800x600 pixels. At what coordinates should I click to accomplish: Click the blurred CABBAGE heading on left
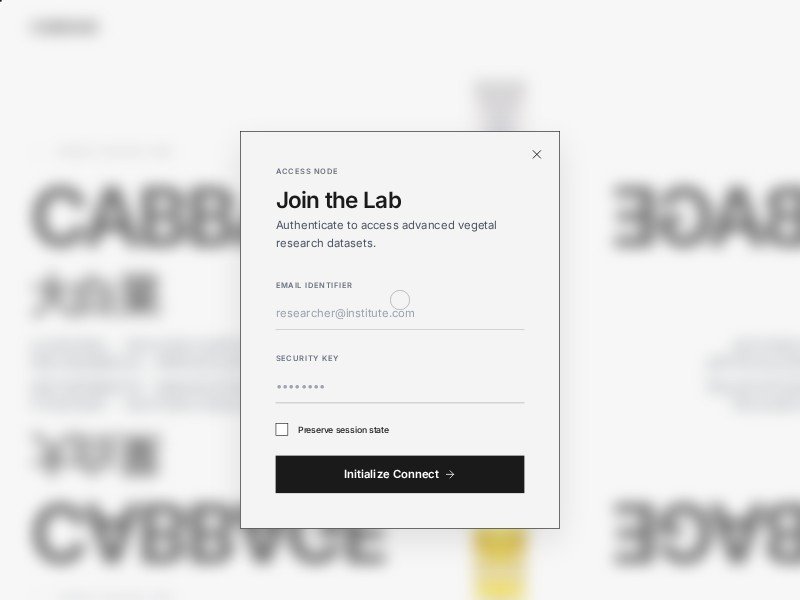click(x=135, y=215)
